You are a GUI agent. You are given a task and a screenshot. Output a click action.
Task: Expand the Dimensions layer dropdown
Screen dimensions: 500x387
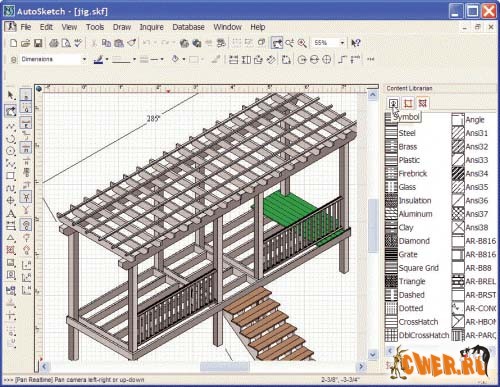pyautogui.click(x=84, y=59)
